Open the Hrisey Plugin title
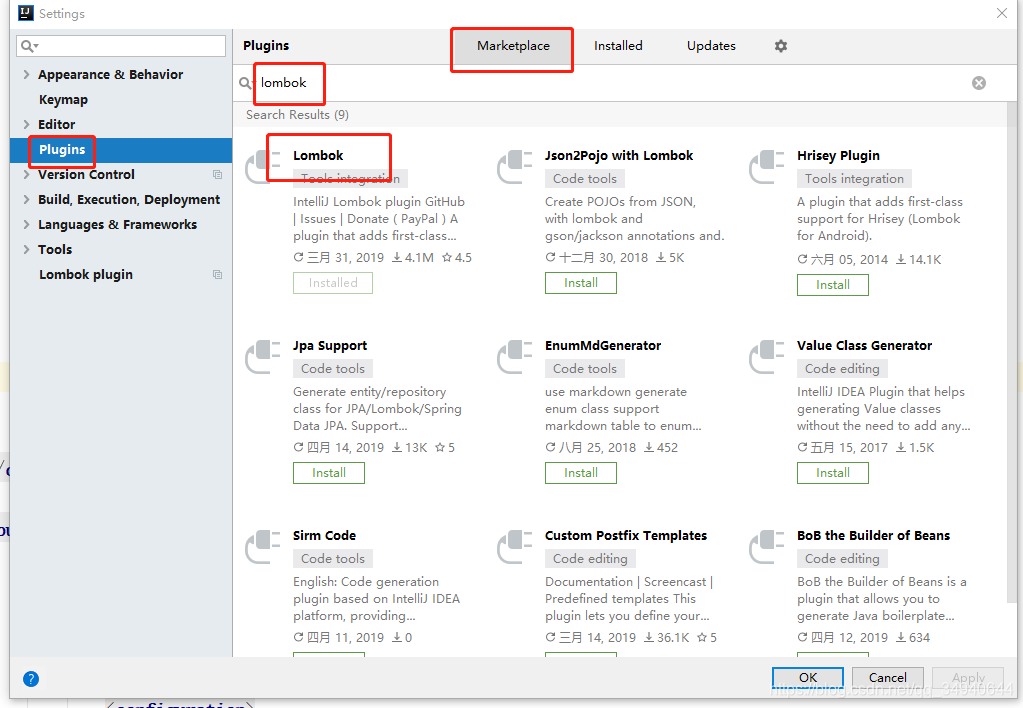Image resolution: width=1023 pixels, height=708 pixels. [x=838, y=155]
